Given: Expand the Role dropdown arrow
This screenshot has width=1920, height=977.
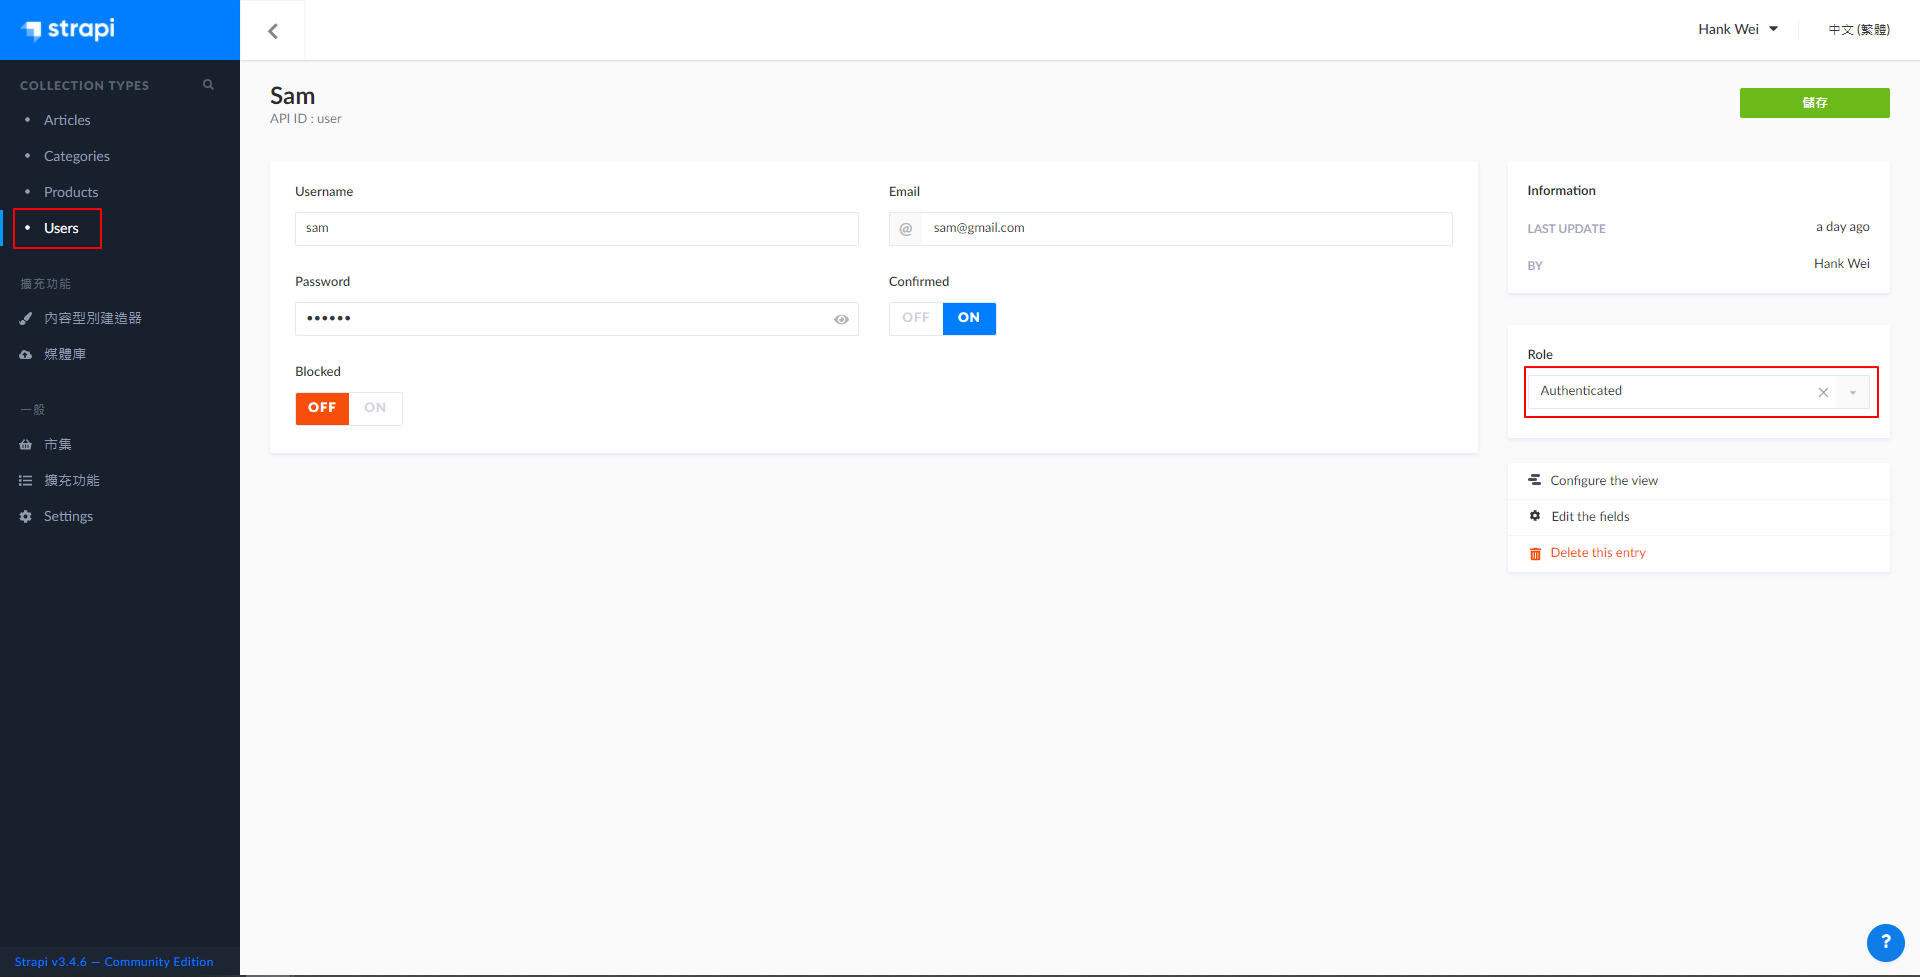Looking at the screenshot, I should click(x=1853, y=392).
